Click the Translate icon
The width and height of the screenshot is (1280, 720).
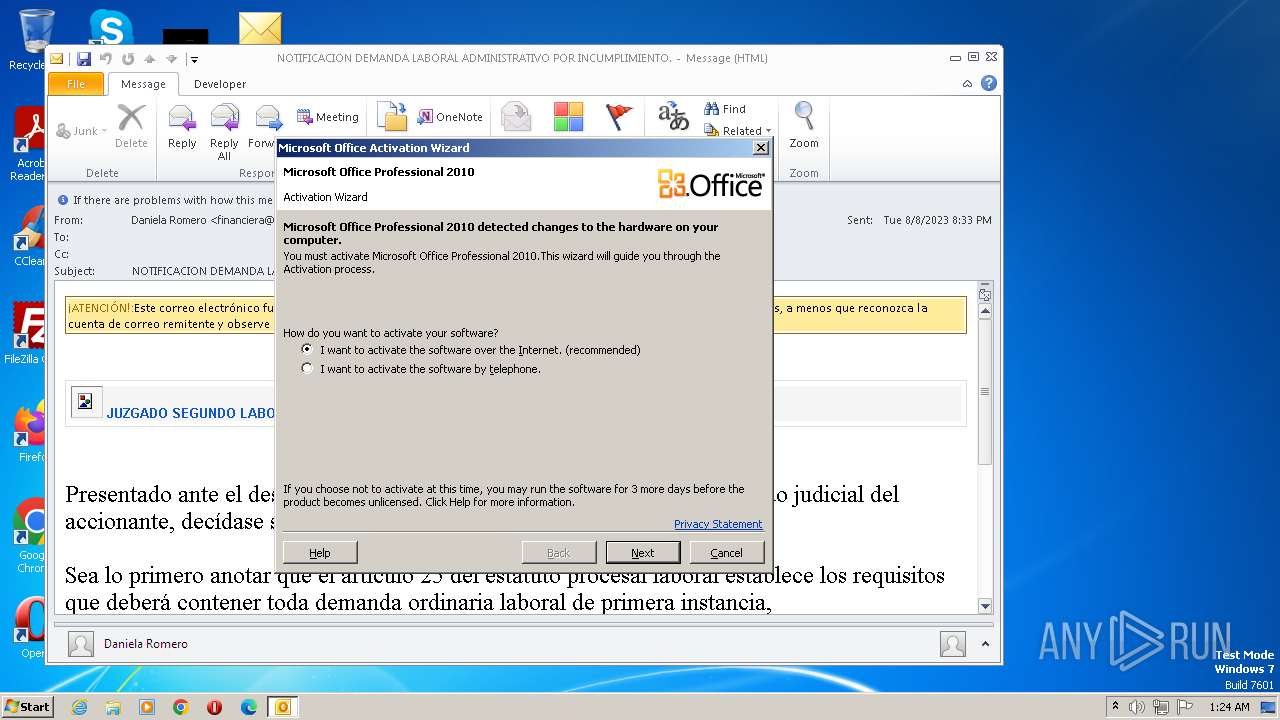673,117
